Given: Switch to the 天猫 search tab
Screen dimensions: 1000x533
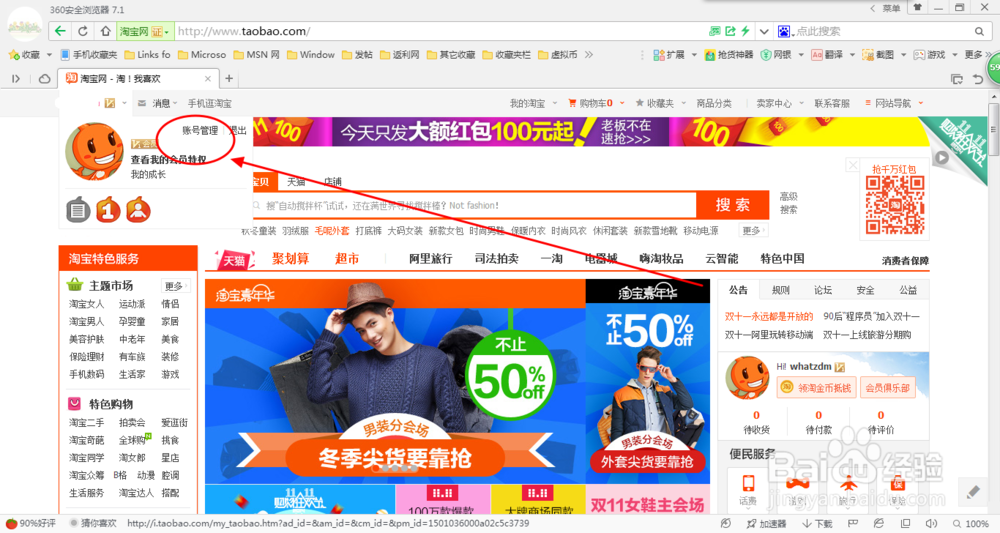Looking at the screenshot, I should (296, 182).
